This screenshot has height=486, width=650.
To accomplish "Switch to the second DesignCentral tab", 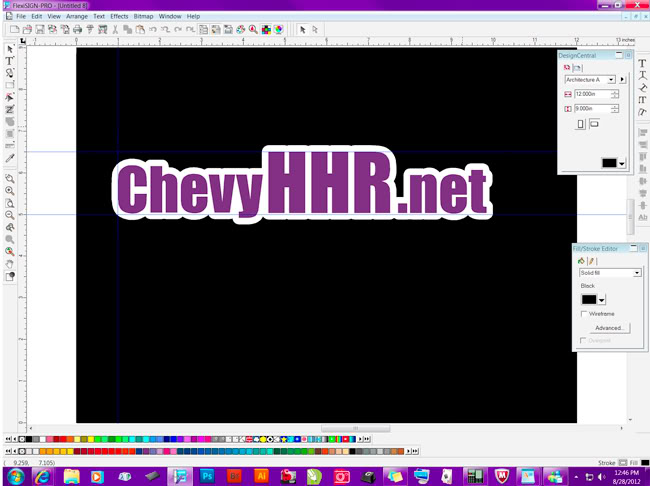I will [577, 68].
